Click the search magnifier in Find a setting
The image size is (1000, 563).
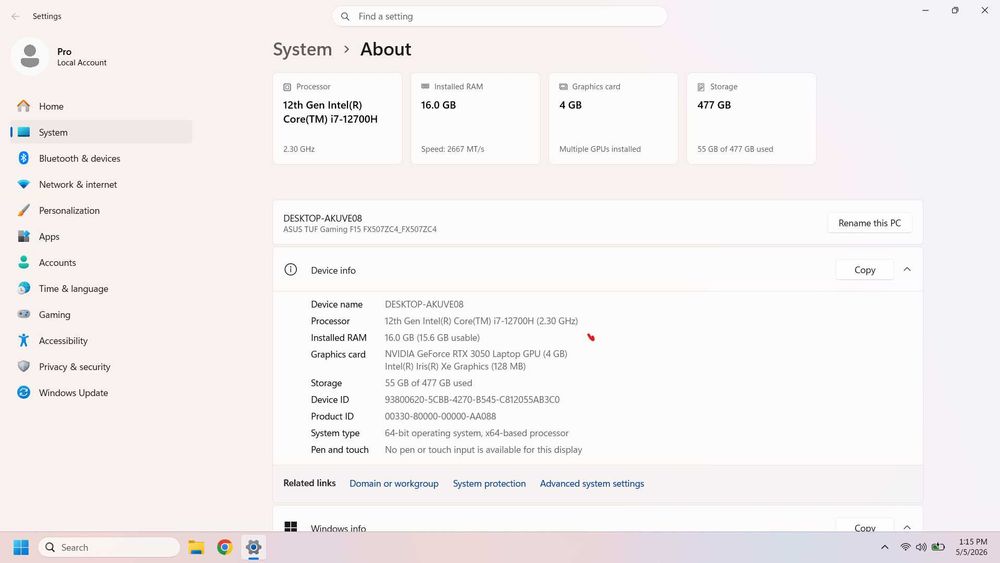tap(345, 17)
